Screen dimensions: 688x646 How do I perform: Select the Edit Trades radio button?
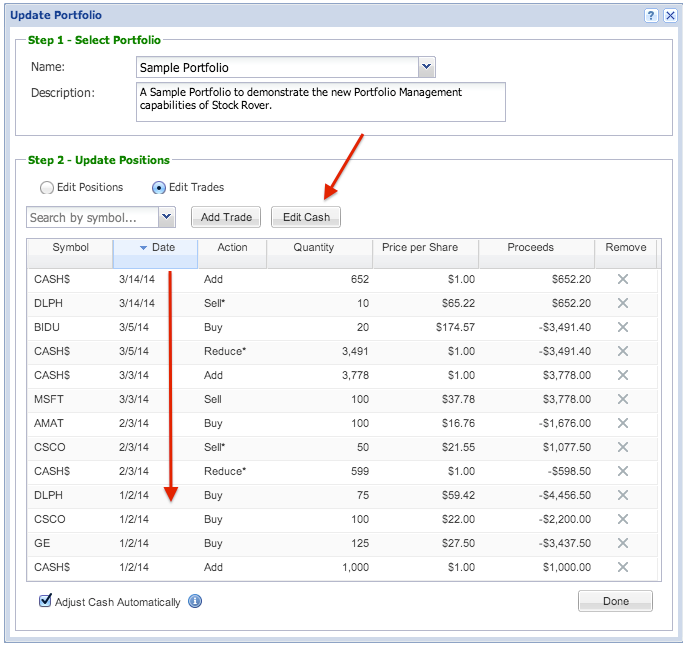[158, 188]
